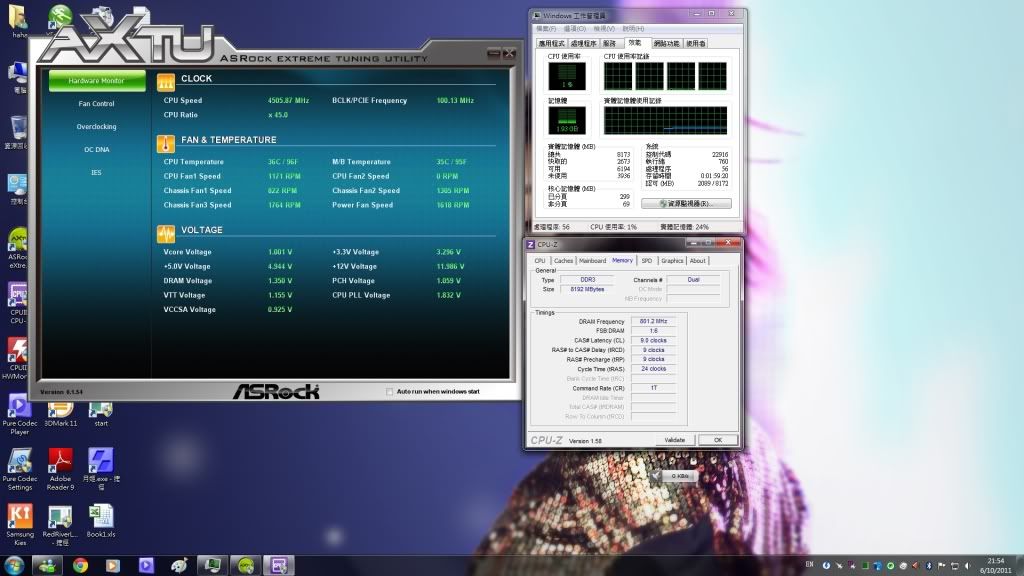The height and width of the screenshot is (576, 1024).
Task: Enable Auto run when windows start
Action: coord(390,392)
